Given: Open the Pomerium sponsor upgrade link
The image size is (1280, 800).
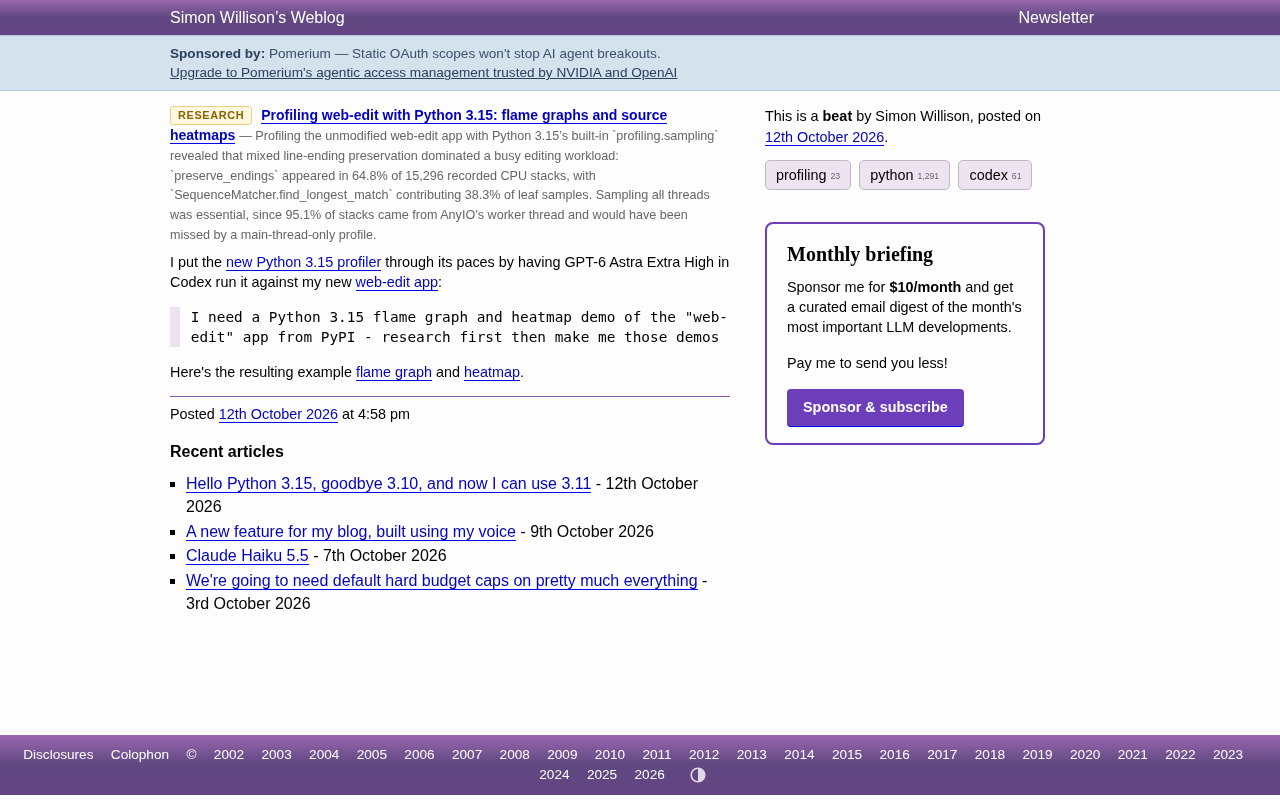Looking at the screenshot, I should (423, 73).
